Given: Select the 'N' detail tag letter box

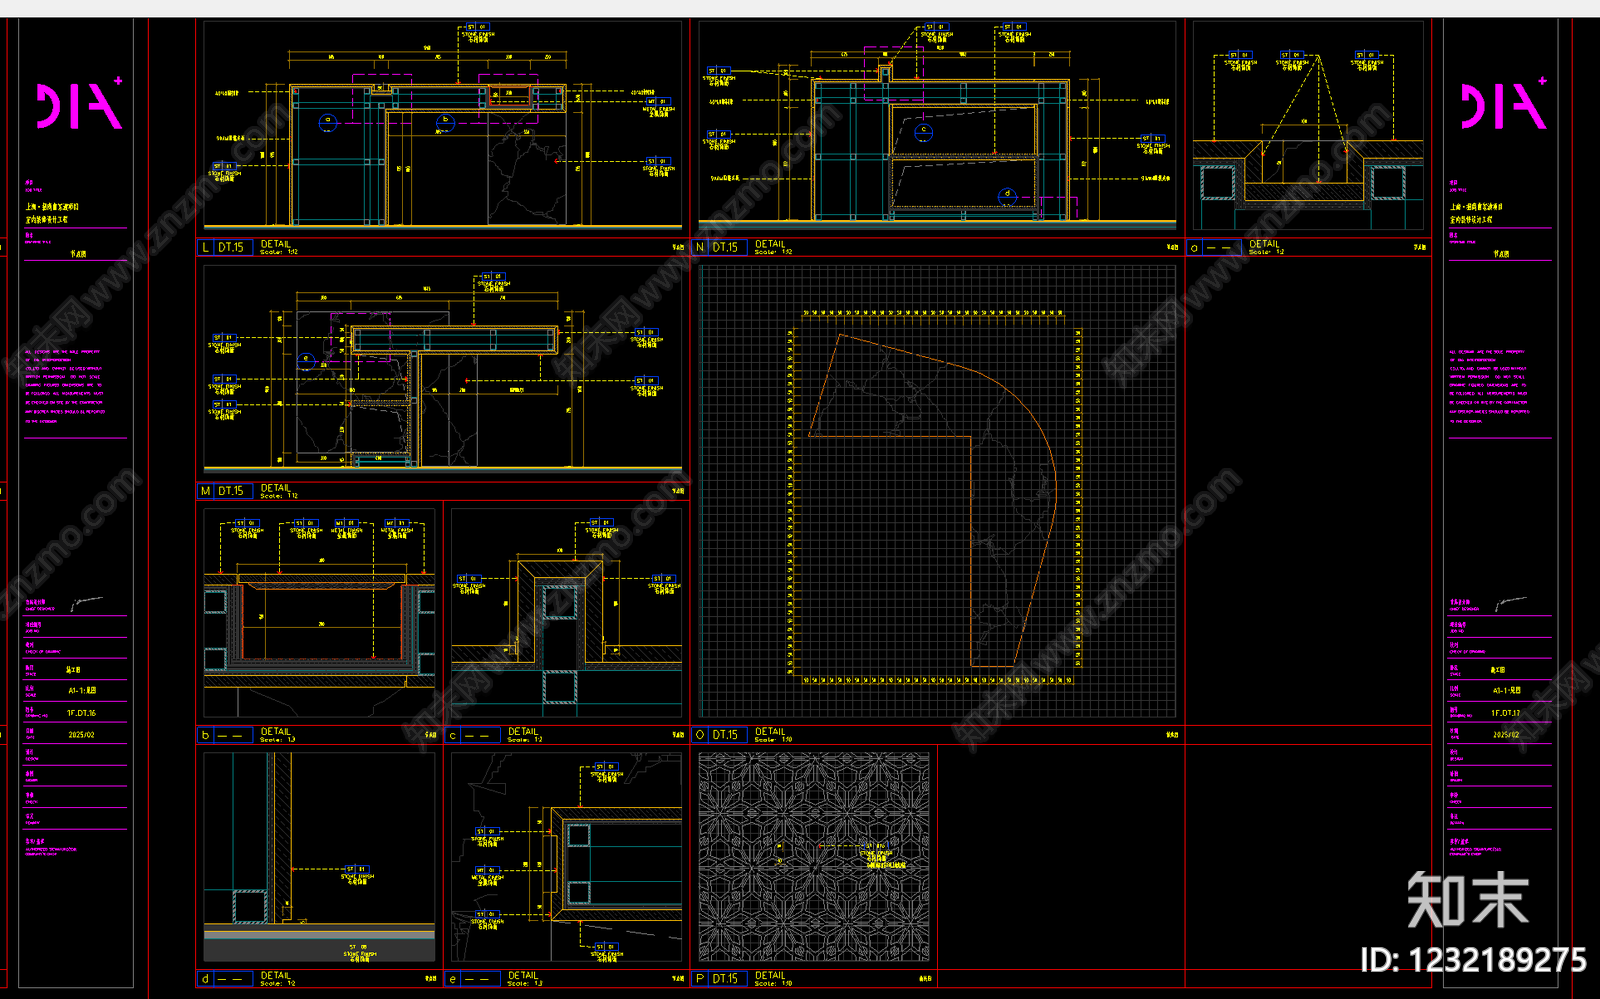Looking at the screenshot, I should [x=700, y=247].
